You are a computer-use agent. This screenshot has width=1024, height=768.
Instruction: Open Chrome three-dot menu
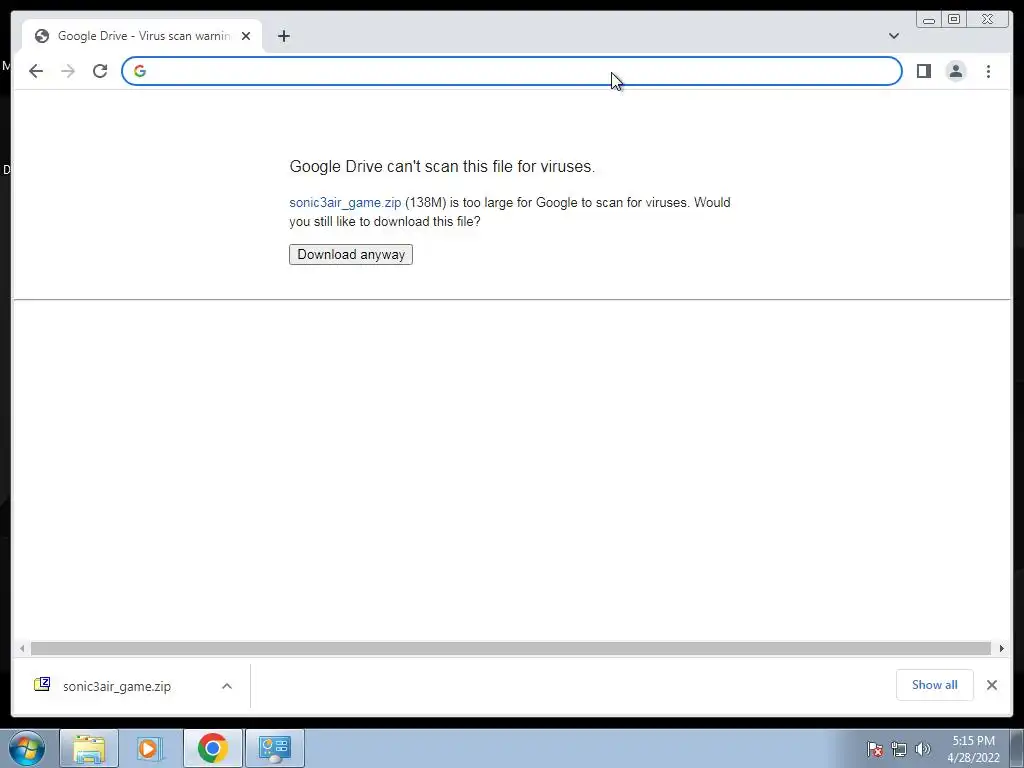[x=988, y=71]
